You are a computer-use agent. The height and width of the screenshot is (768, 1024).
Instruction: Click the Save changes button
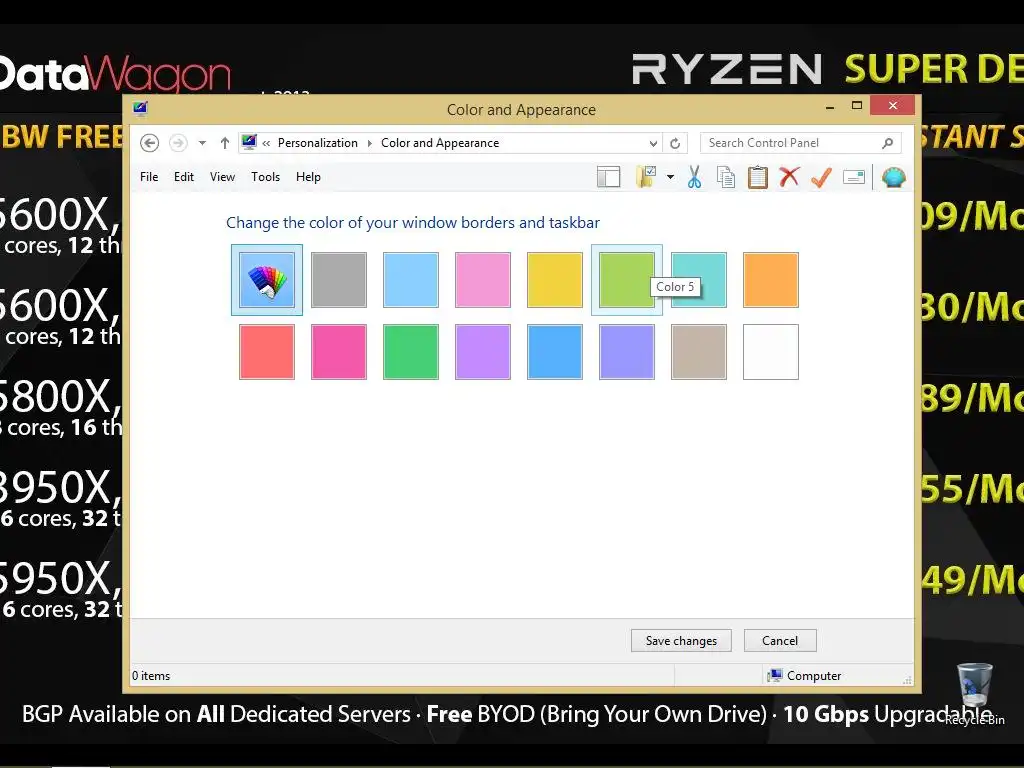681,641
